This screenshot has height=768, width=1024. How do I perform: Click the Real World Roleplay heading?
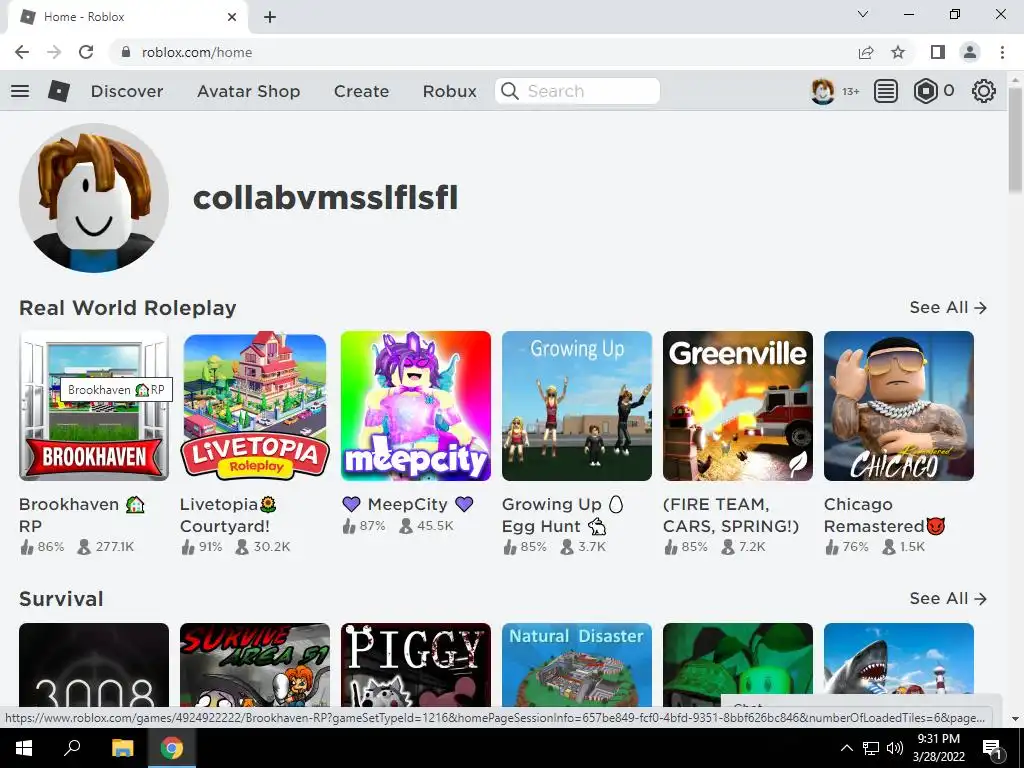[127, 308]
